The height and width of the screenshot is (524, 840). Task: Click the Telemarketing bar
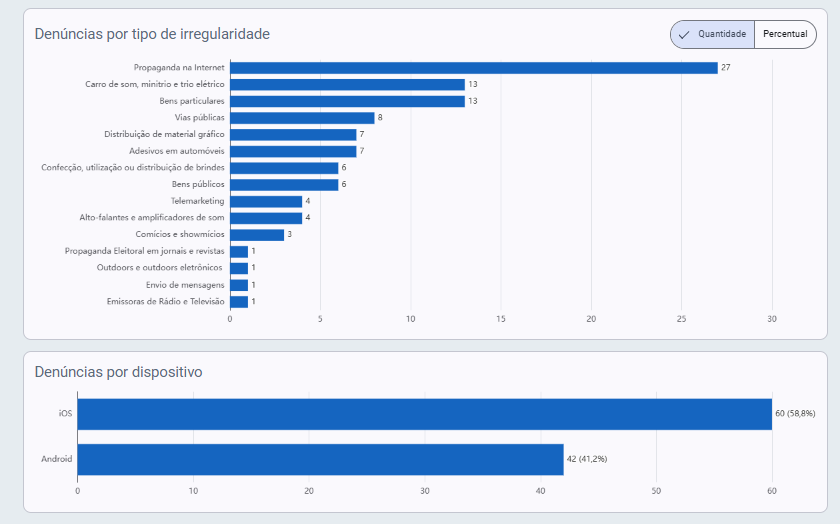(266, 201)
